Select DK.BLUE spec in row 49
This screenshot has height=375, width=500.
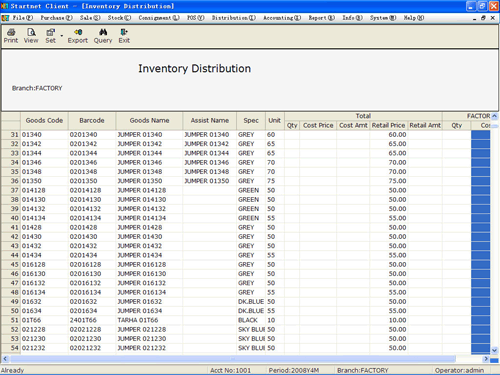251,302
